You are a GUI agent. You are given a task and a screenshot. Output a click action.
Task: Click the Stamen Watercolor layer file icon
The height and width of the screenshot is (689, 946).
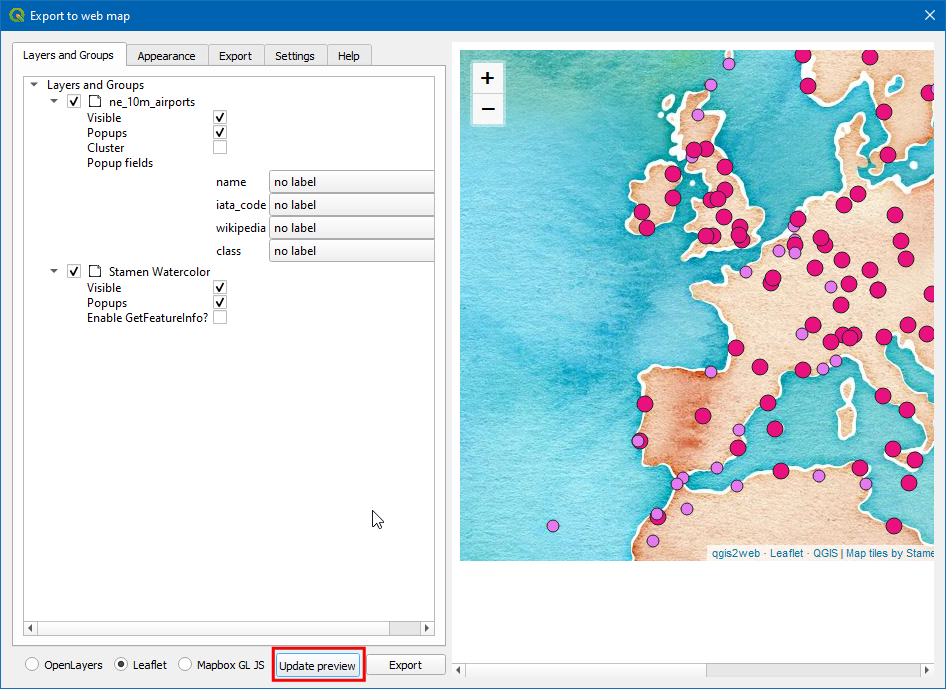(95, 271)
